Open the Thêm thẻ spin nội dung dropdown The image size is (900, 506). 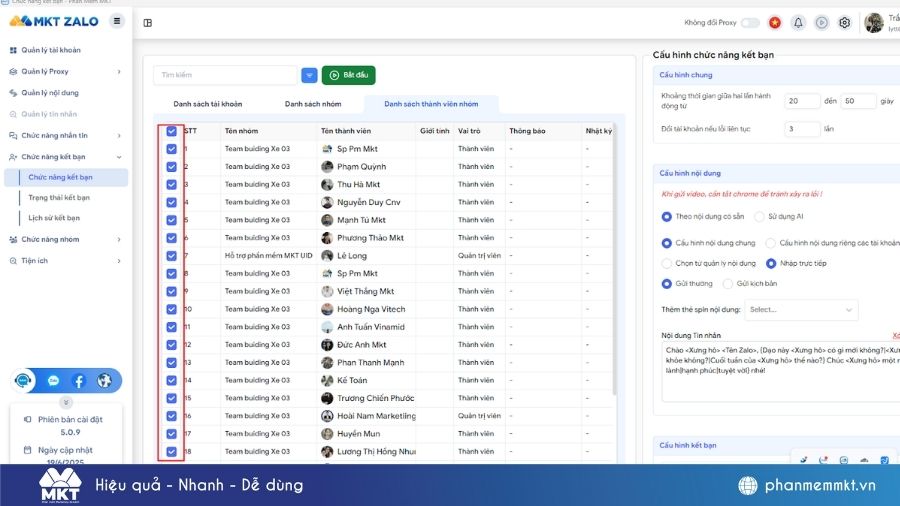[800, 310]
